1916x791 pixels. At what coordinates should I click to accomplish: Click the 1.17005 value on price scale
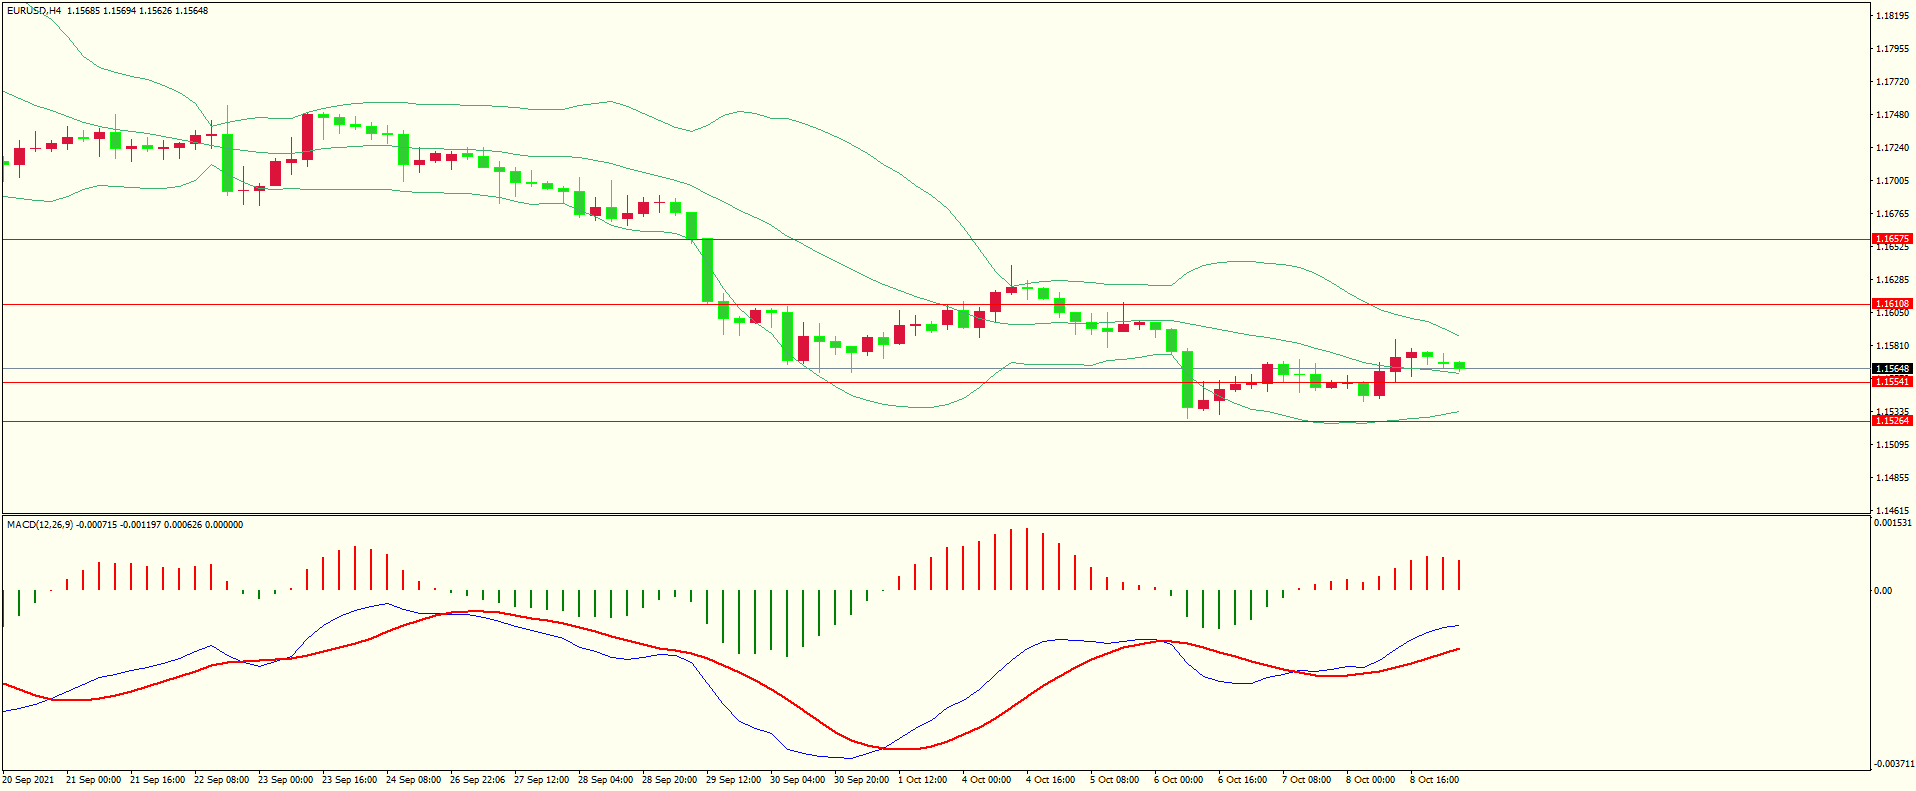pyautogui.click(x=1892, y=181)
